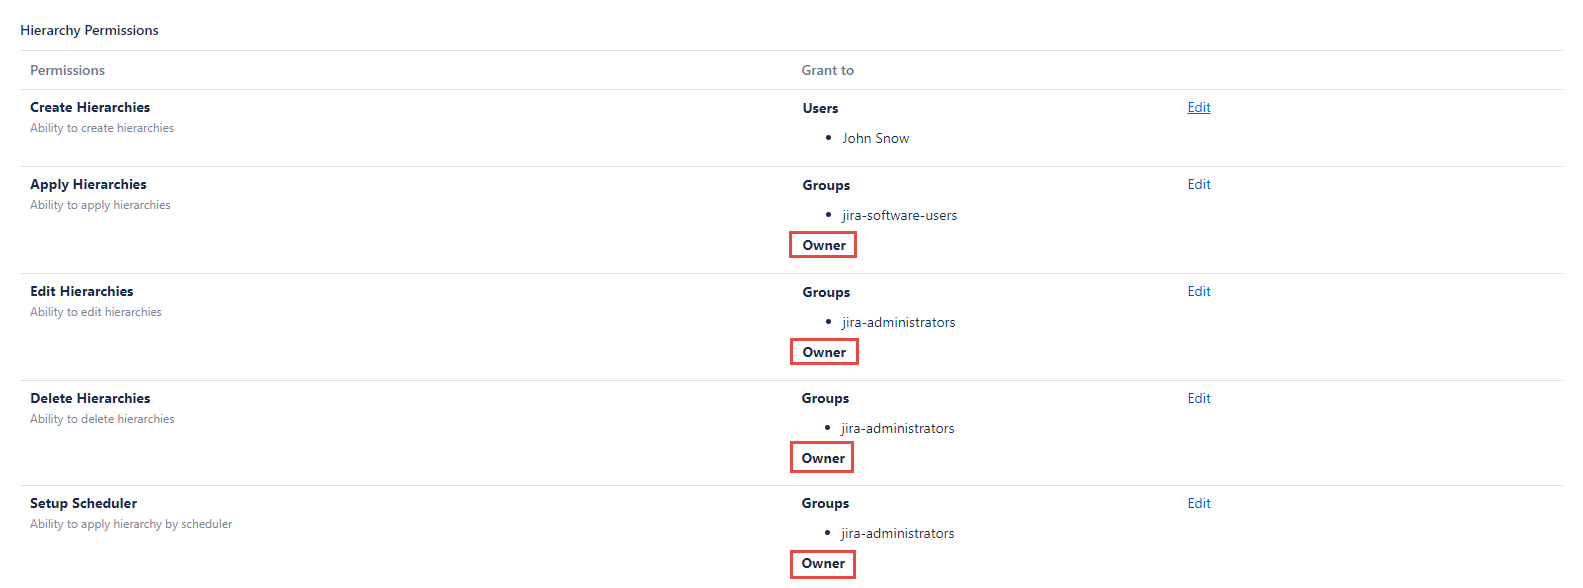Open Edit for Apply Hierarchies permission

point(1199,185)
